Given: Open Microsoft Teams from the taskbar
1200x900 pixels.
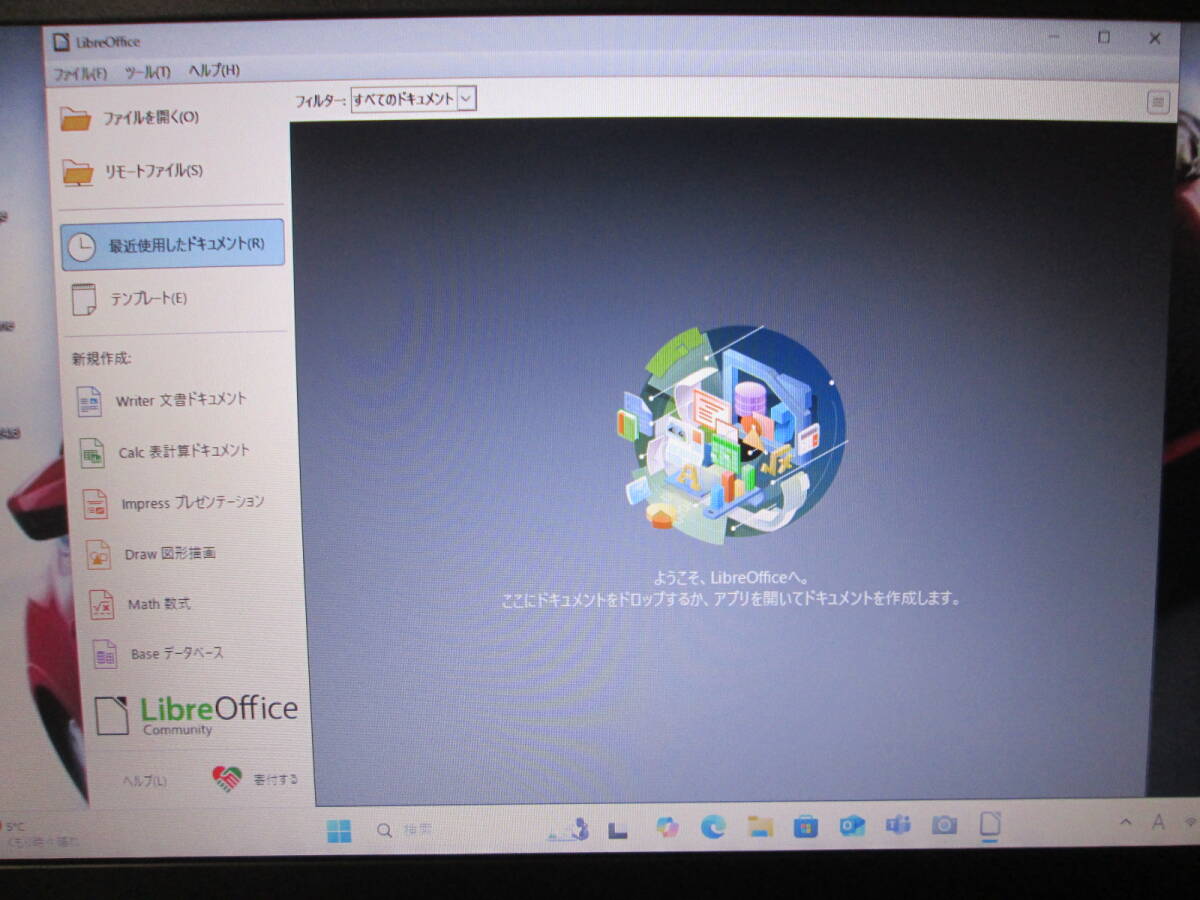Looking at the screenshot, I should click(x=898, y=826).
